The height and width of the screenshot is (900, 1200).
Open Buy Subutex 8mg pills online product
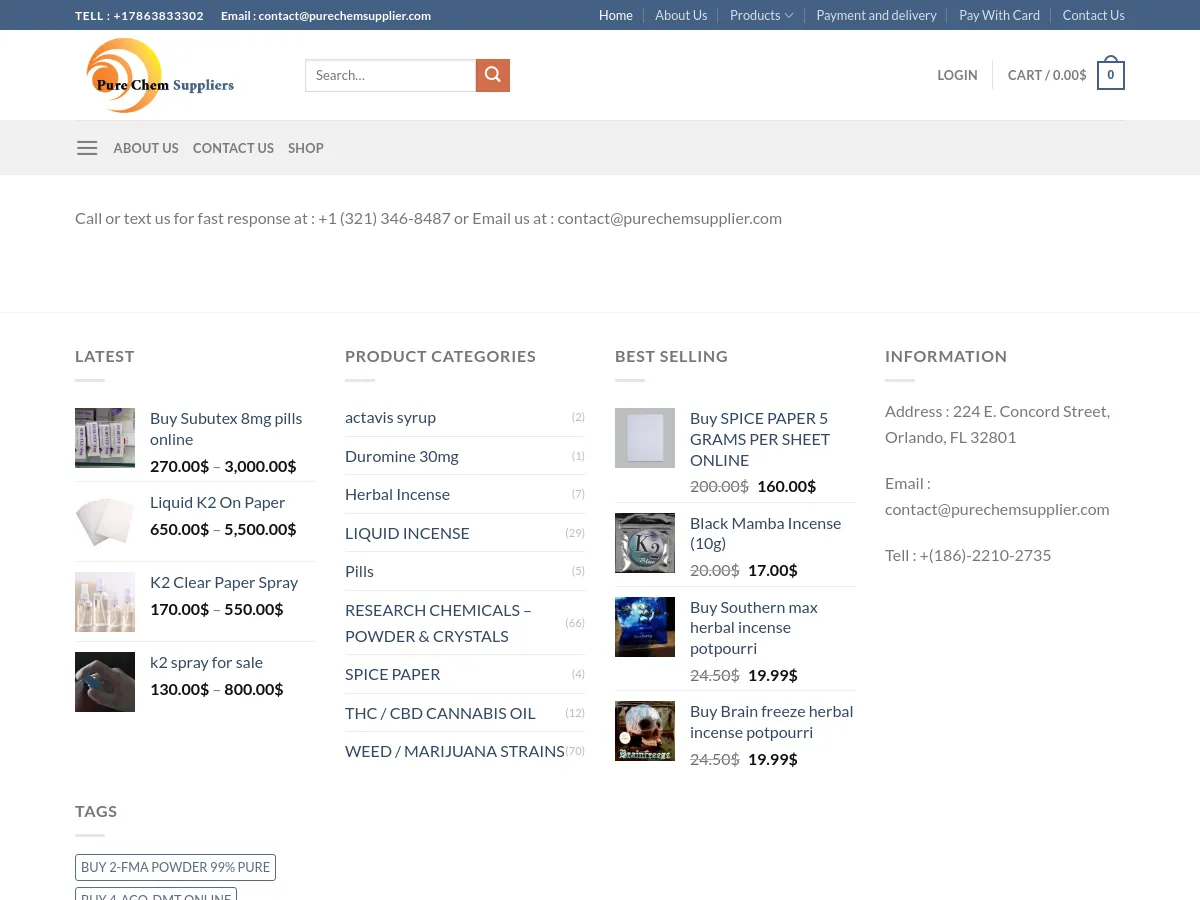226,427
